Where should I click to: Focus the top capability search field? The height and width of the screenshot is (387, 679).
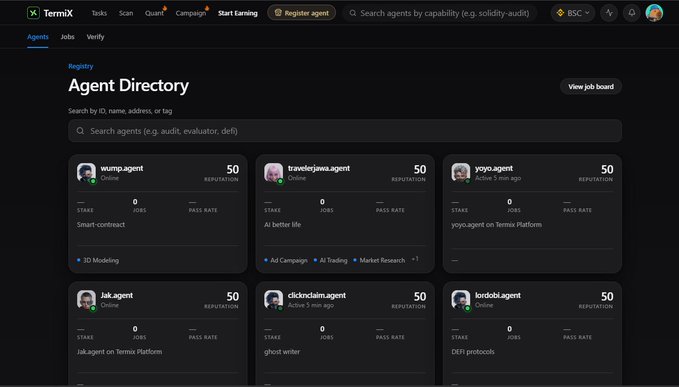(x=440, y=13)
